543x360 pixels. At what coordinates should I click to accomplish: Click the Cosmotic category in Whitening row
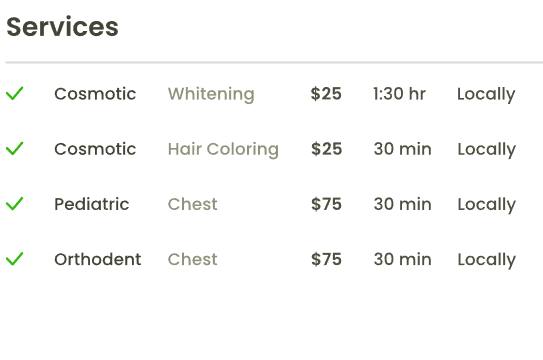[95, 94]
